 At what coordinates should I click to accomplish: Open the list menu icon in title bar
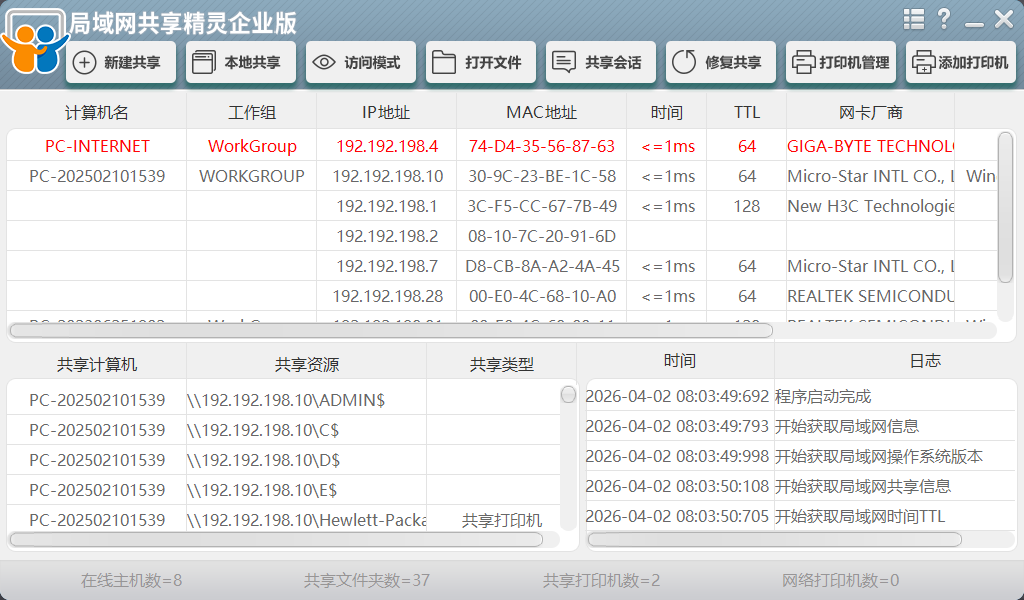coord(913,19)
